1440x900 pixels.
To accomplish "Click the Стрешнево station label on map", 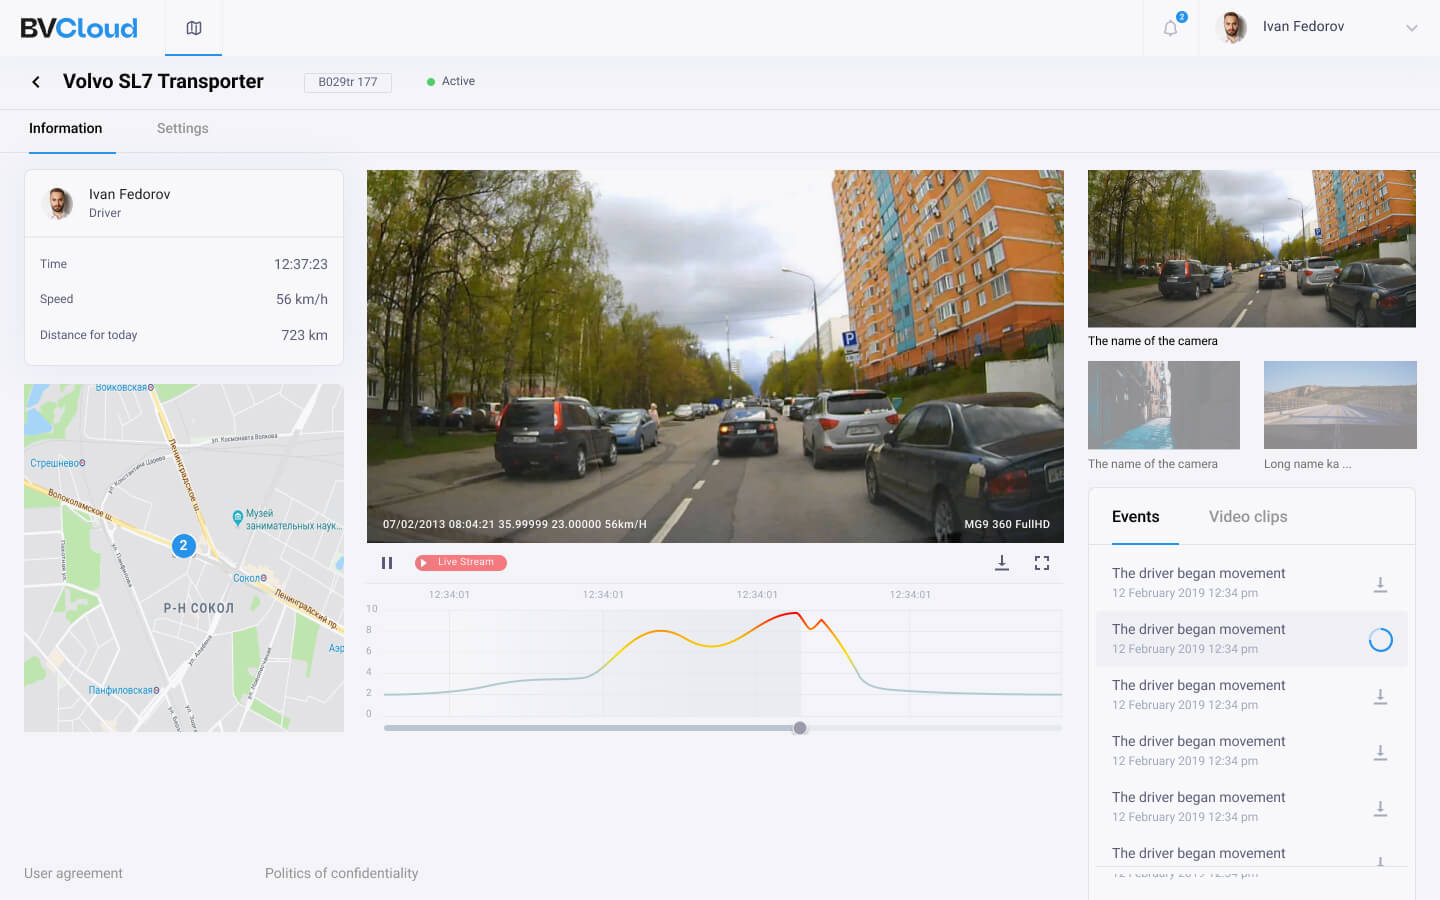I will 58,463.
